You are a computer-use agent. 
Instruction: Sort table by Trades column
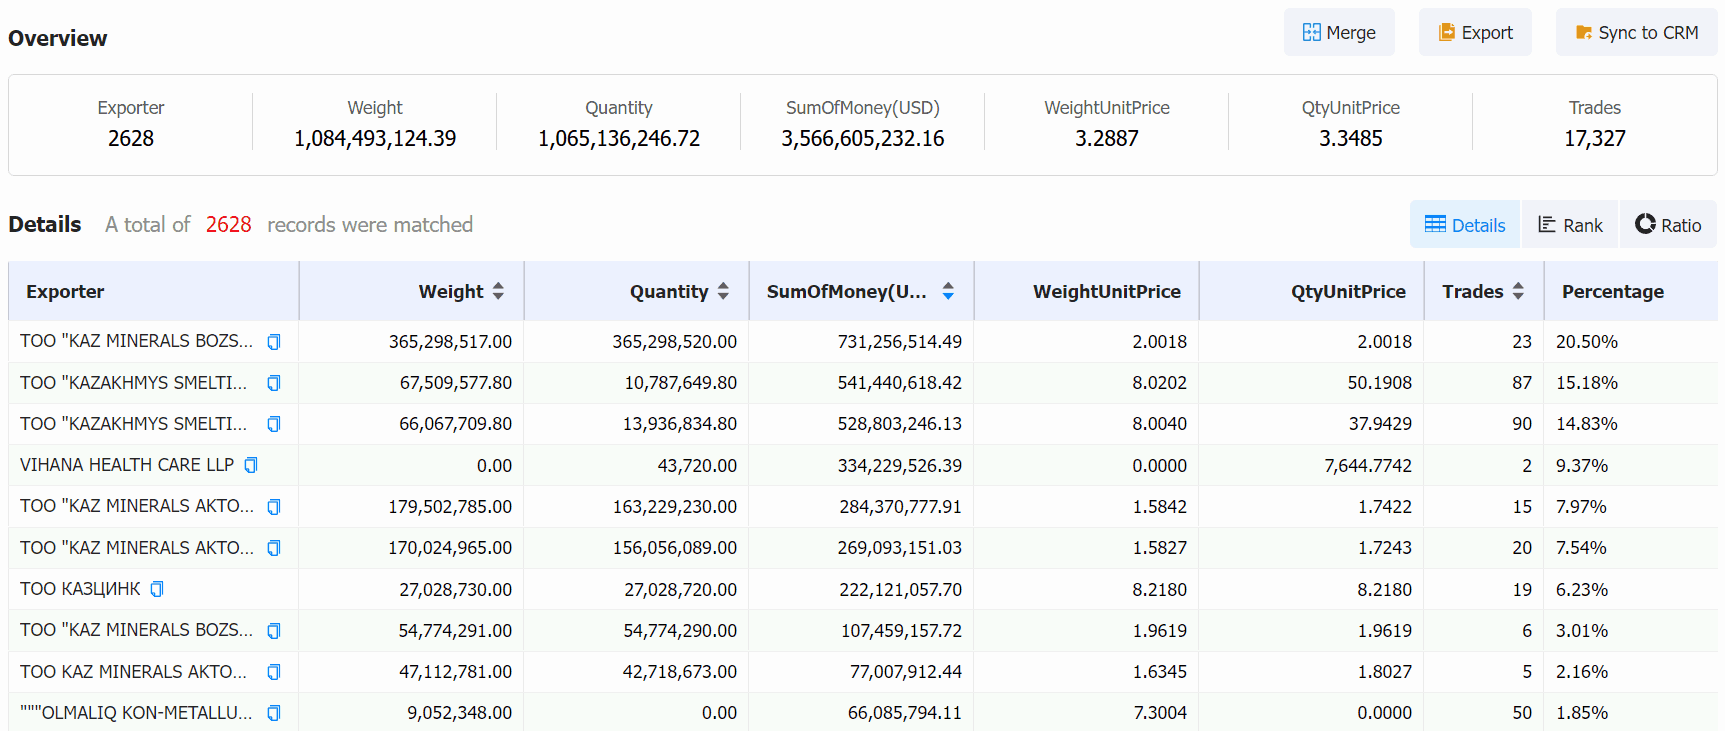(1518, 291)
